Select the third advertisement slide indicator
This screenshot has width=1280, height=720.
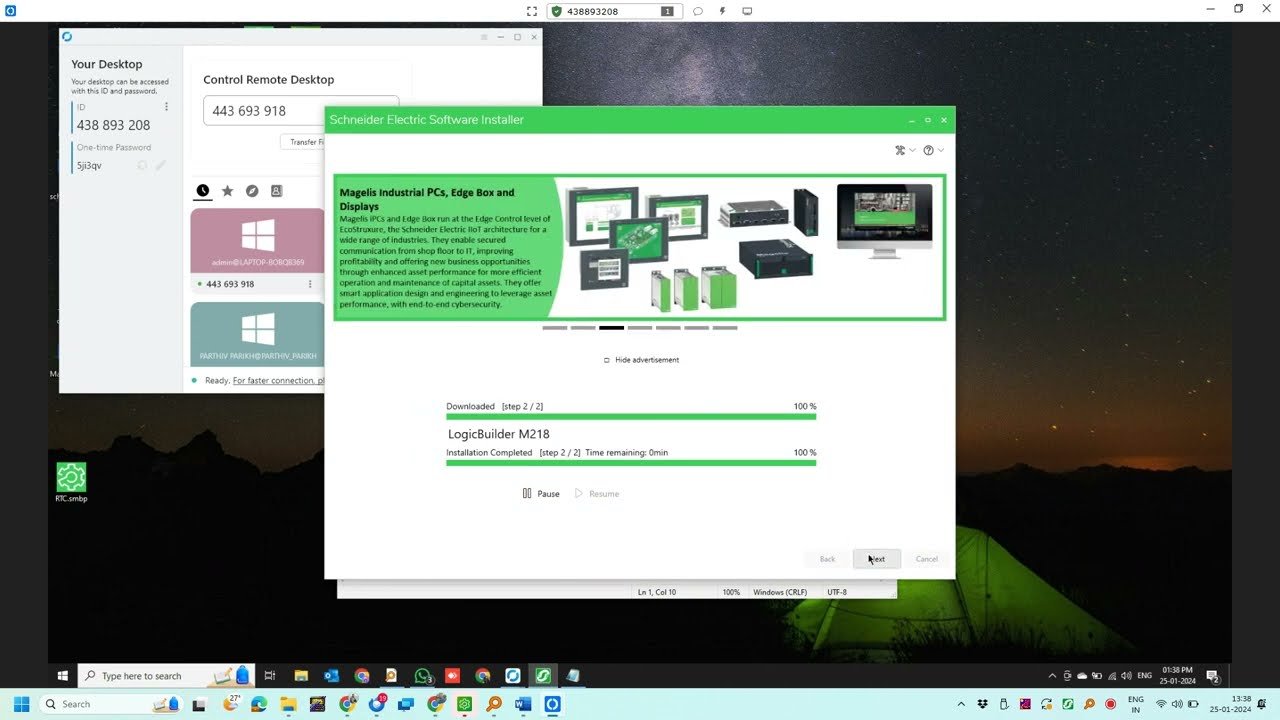611,328
